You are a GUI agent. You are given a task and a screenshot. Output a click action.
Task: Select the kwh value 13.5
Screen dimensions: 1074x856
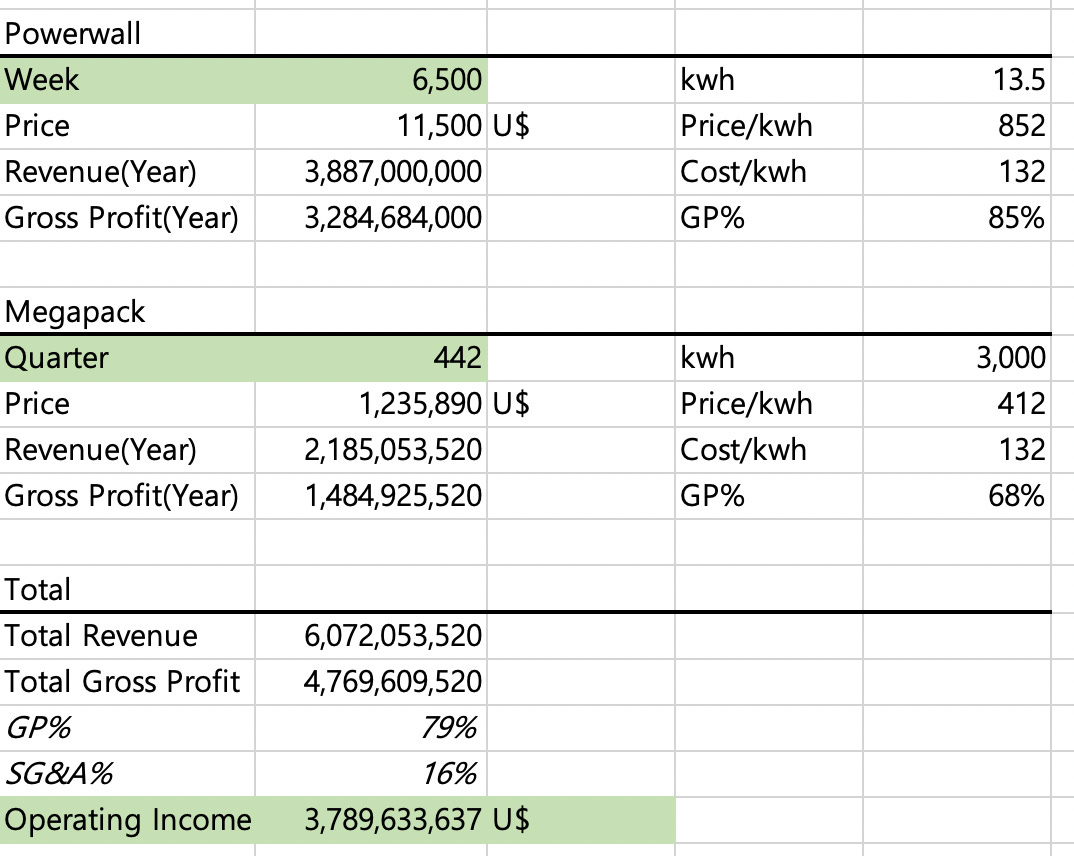pos(956,80)
